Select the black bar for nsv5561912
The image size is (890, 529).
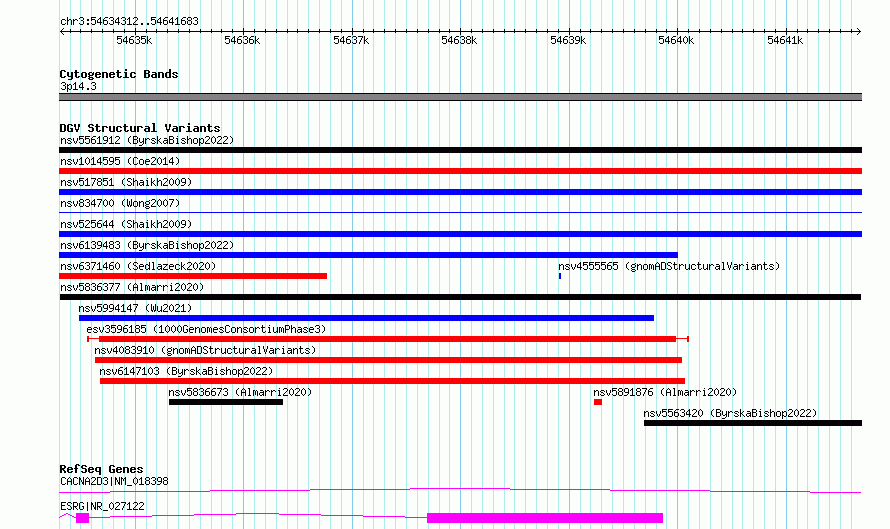pyautogui.click(x=460, y=150)
